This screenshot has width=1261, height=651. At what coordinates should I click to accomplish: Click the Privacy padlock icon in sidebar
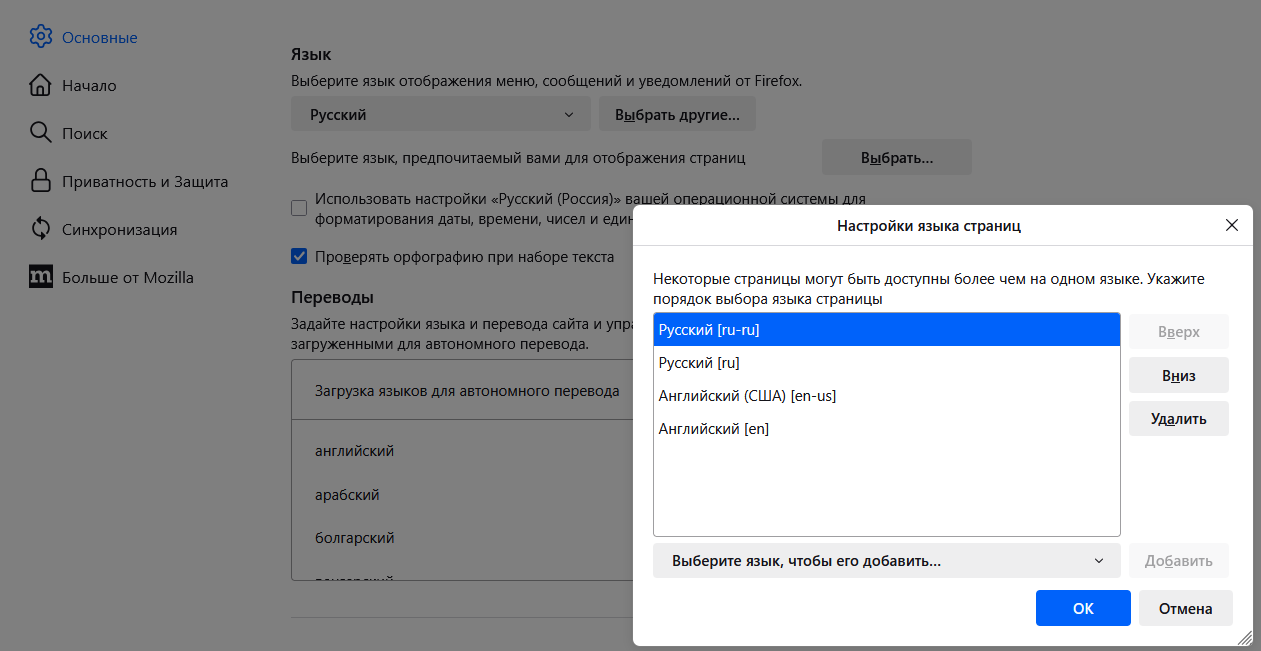[x=40, y=181]
